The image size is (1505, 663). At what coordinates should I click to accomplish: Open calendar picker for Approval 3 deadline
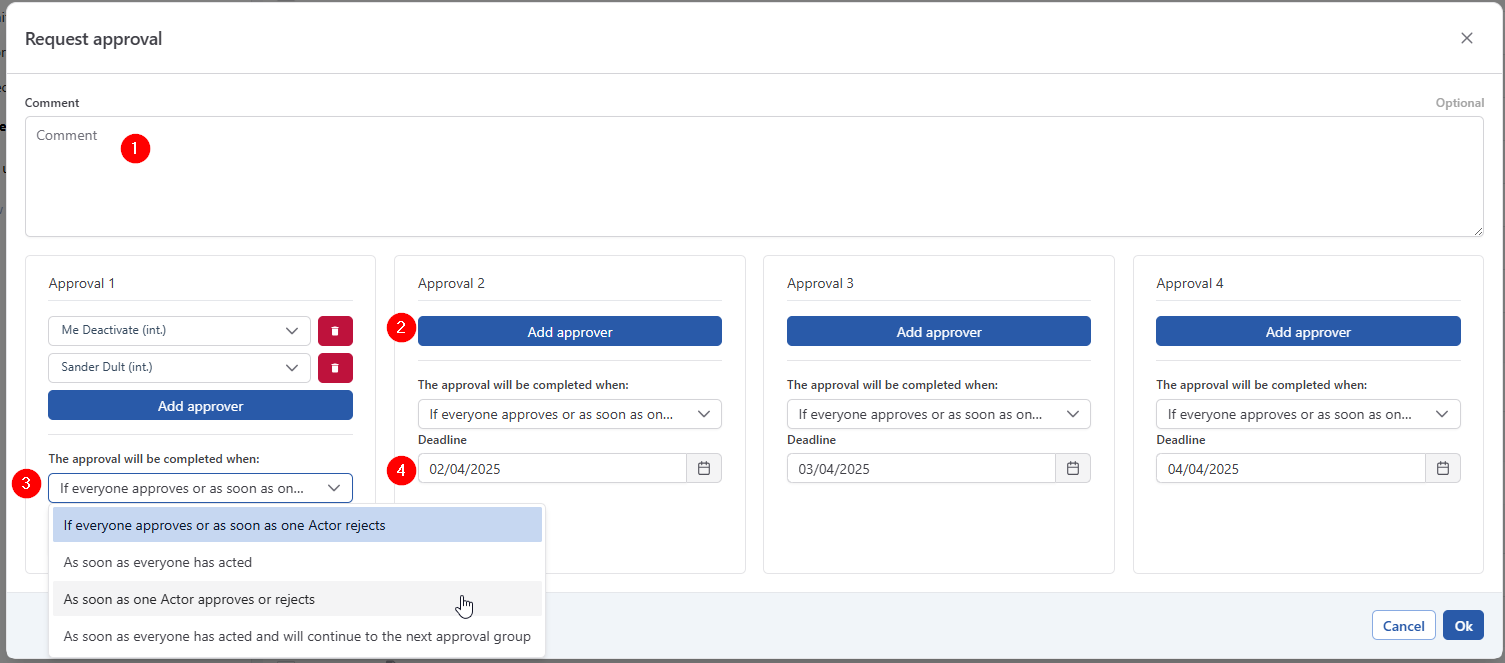[1073, 468]
